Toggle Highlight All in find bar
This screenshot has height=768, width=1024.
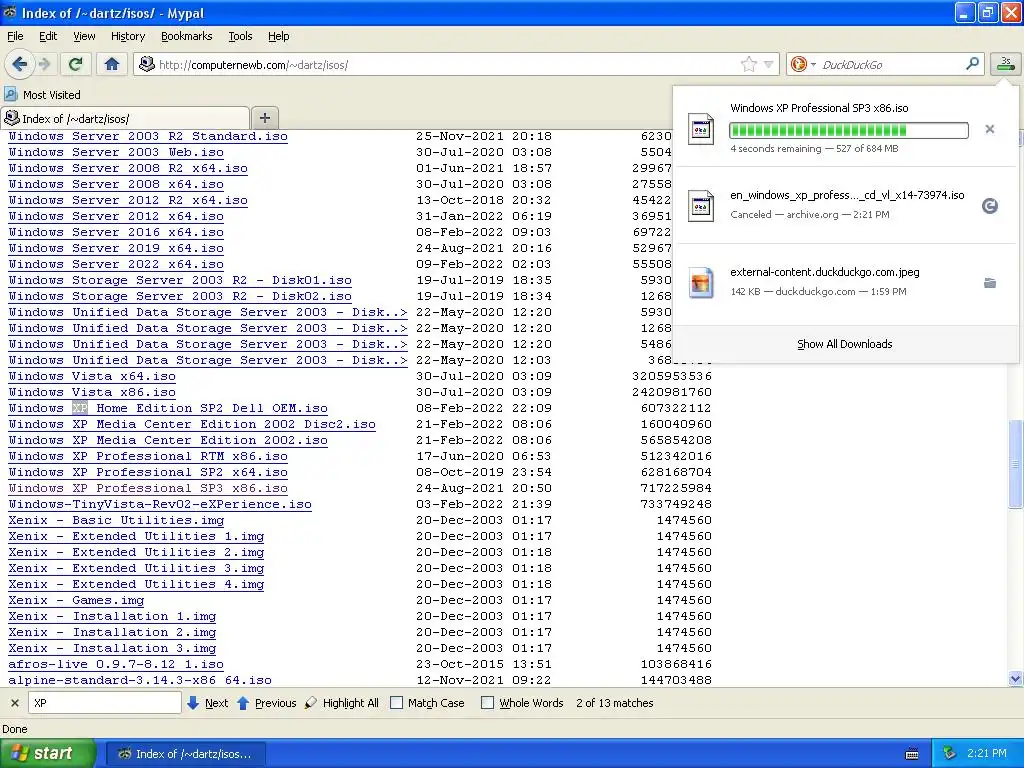tap(342, 703)
